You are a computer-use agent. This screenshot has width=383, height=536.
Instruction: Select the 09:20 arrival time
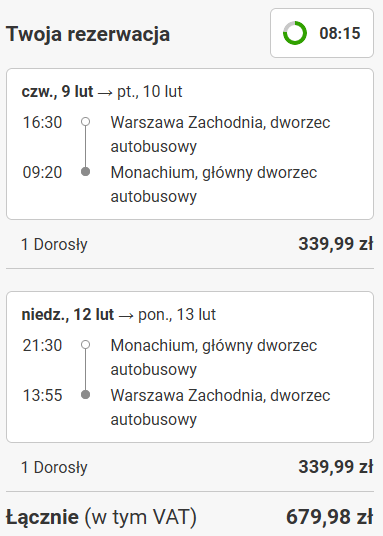[x=42, y=172]
